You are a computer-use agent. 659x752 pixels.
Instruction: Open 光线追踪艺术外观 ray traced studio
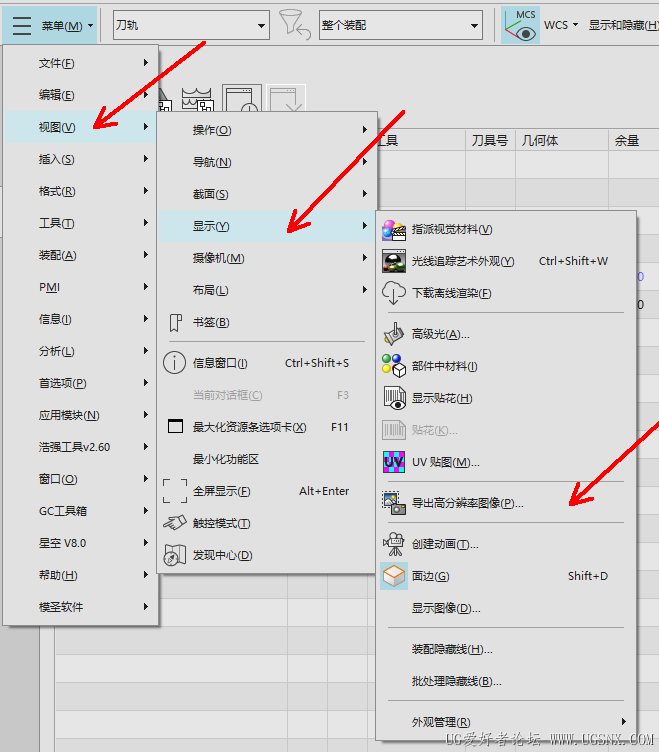point(506,261)
